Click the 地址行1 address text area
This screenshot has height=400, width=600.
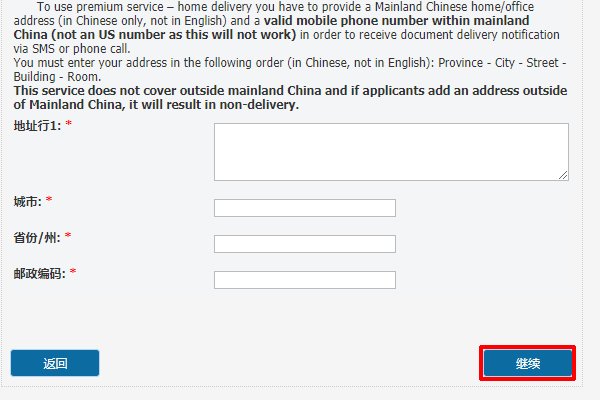(x=390, y=151)
